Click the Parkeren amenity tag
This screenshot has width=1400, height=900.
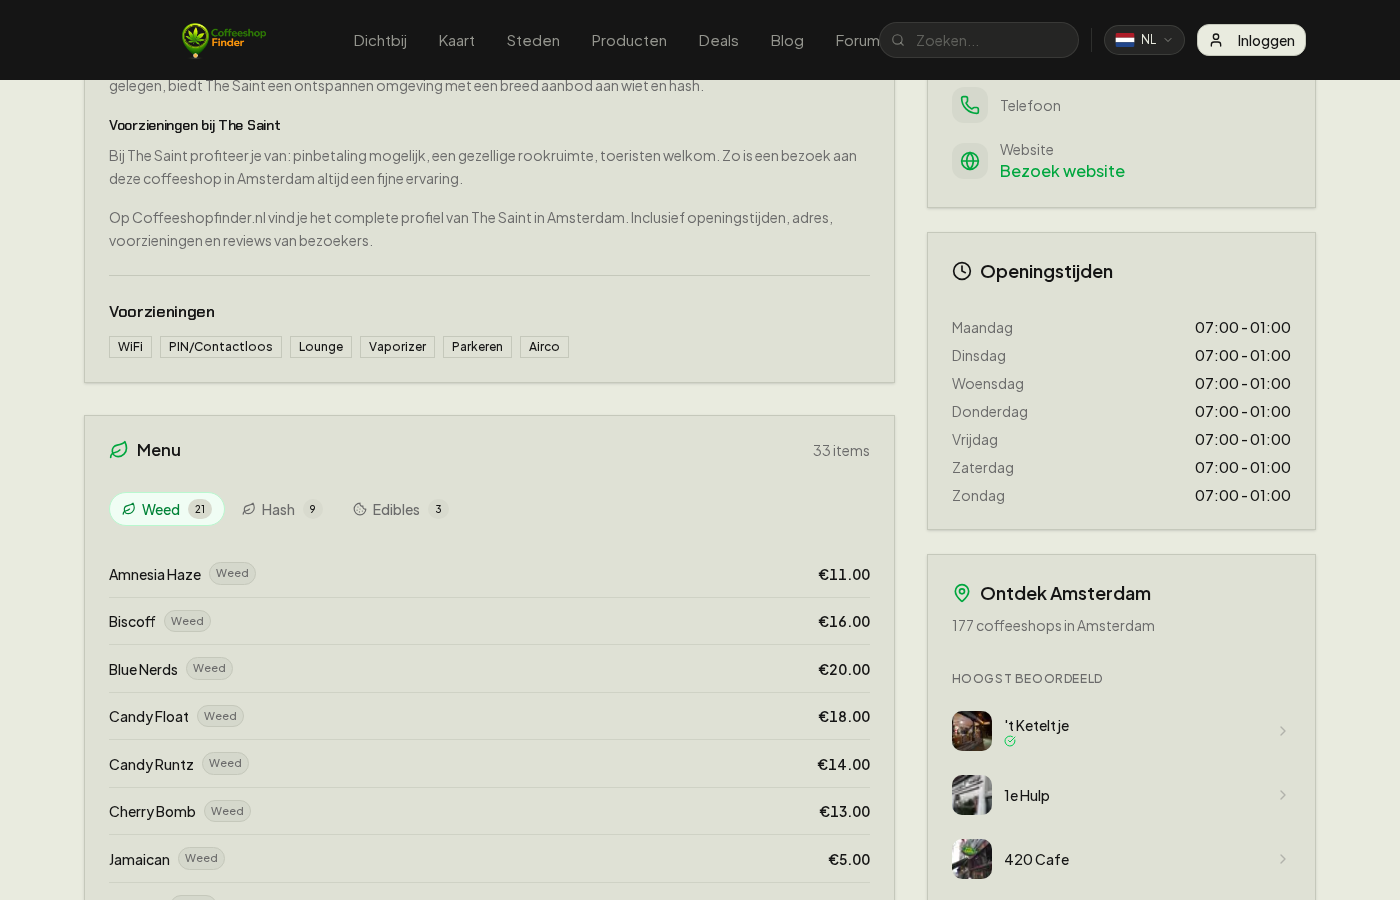[x=477, y=347]
